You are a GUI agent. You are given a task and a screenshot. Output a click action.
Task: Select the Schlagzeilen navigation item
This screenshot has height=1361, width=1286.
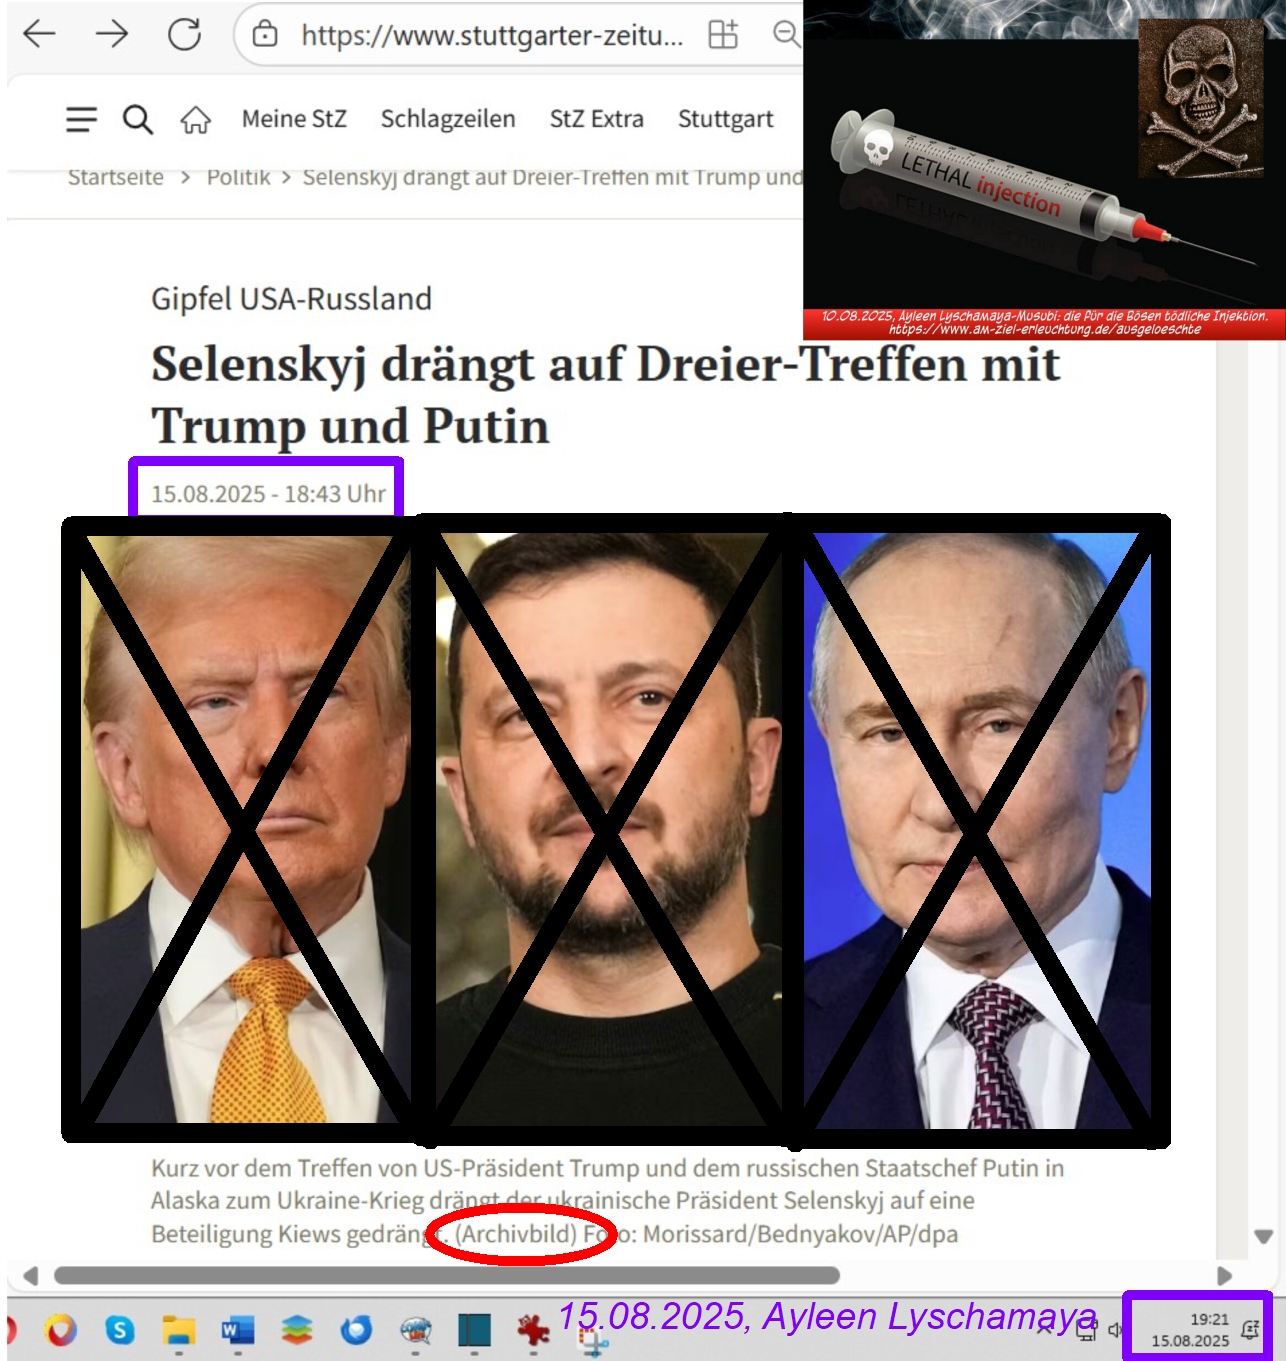coord(448,119)
